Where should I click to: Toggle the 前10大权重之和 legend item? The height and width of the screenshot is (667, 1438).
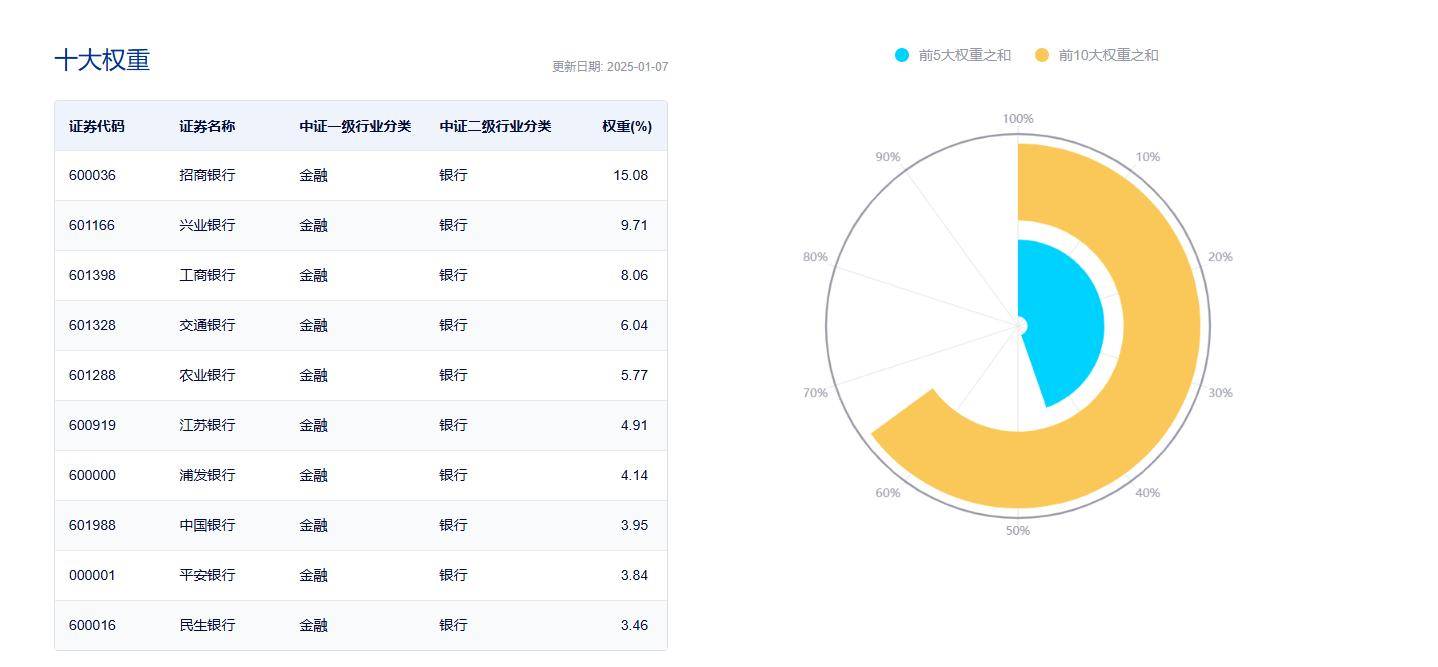coord(1096,55)
